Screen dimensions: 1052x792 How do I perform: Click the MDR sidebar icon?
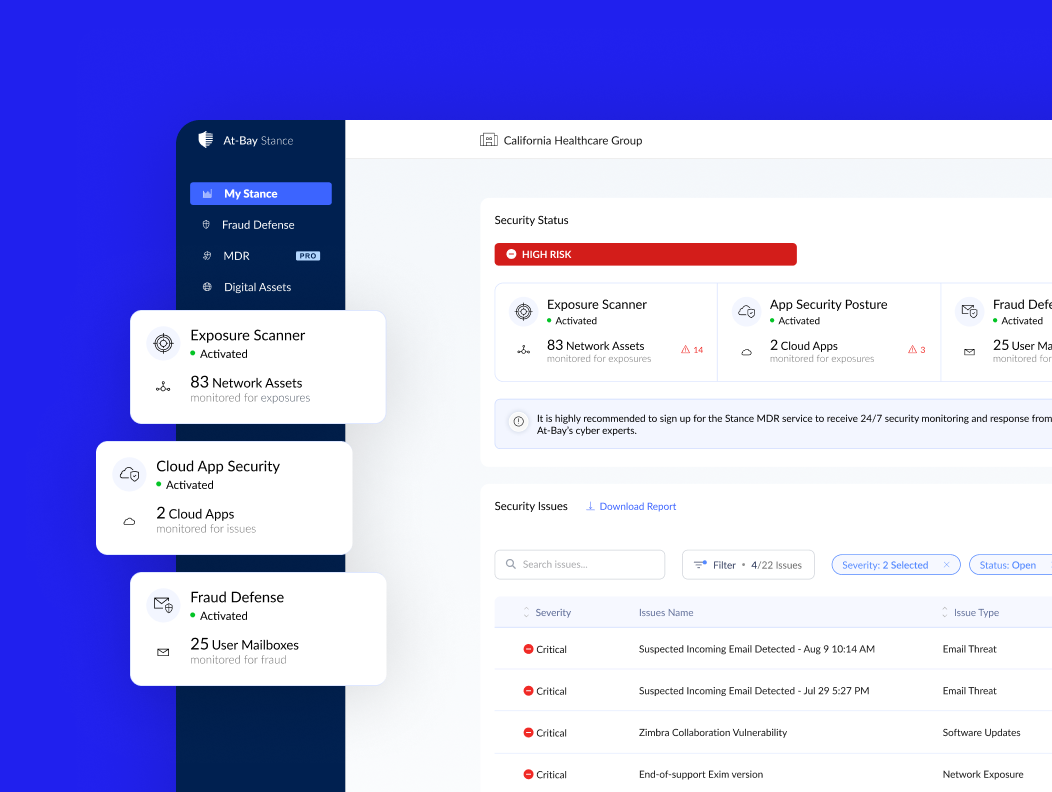click(209, 255)
